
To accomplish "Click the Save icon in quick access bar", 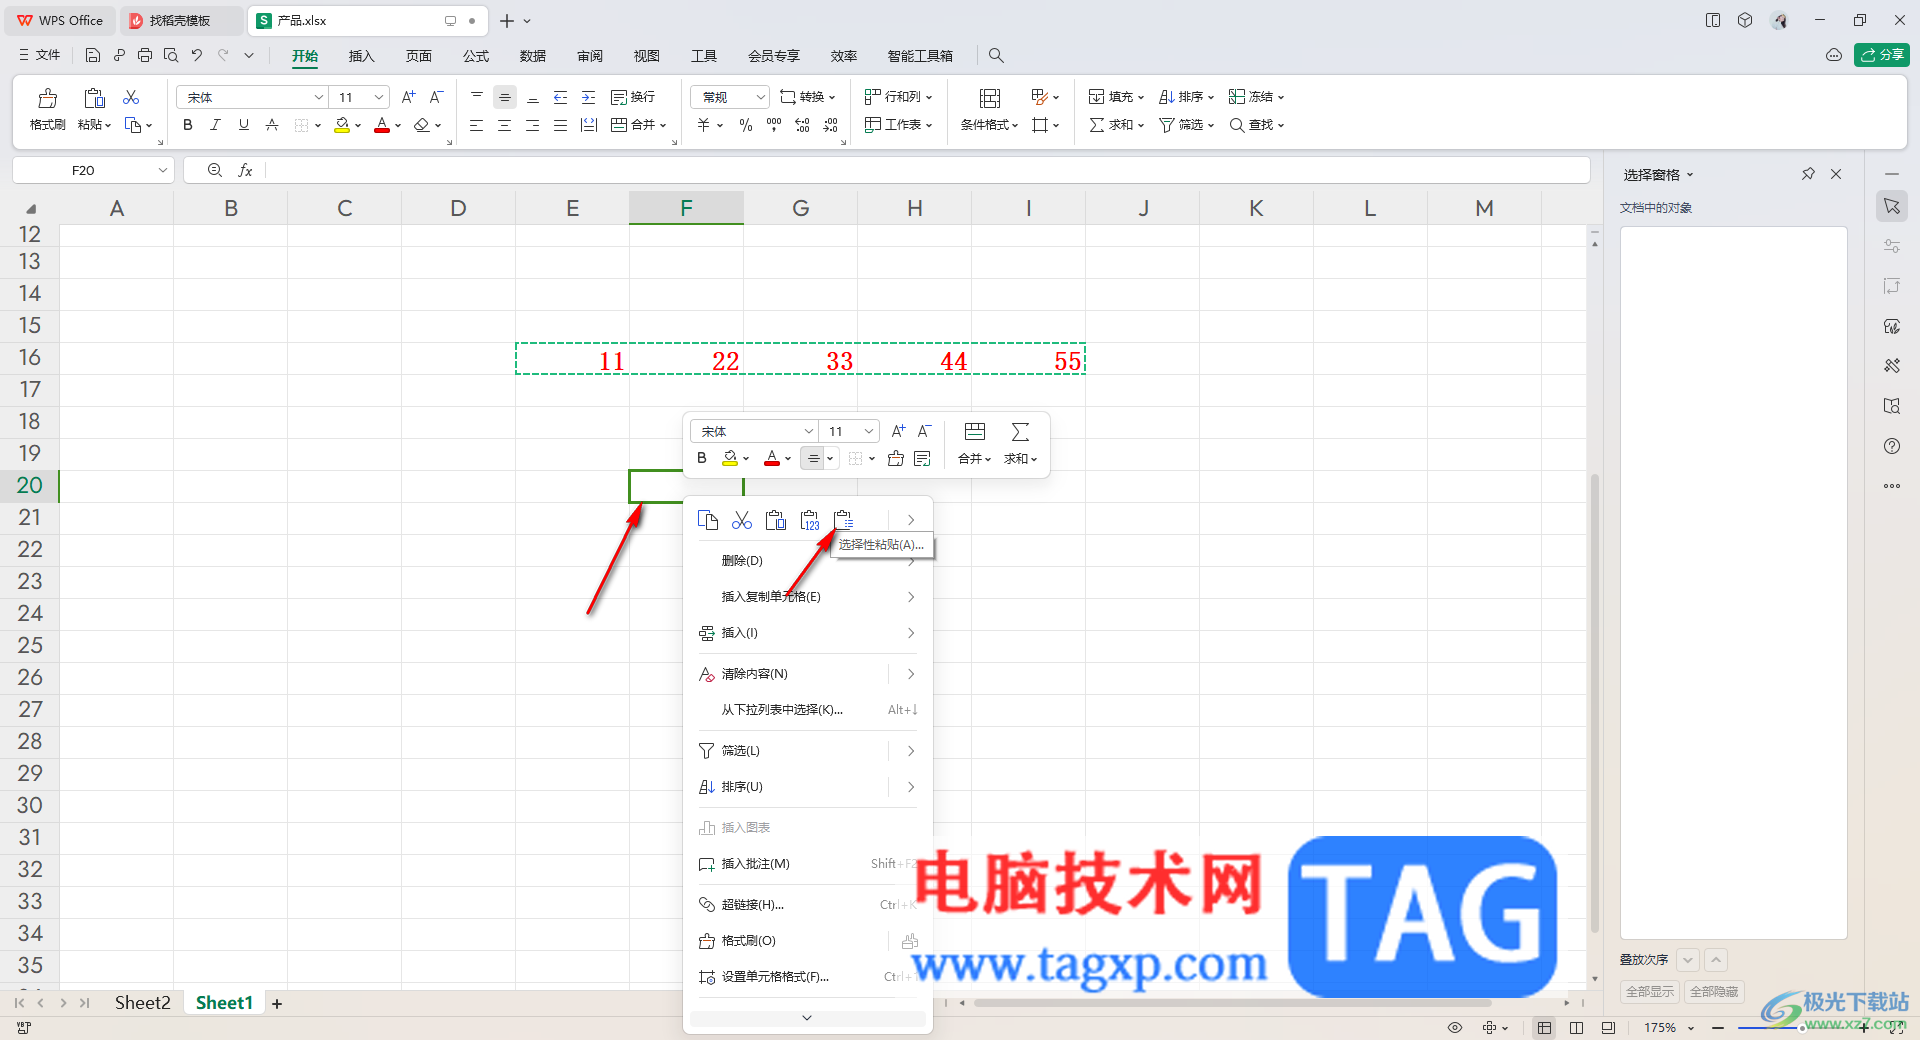I will point(93,55).
